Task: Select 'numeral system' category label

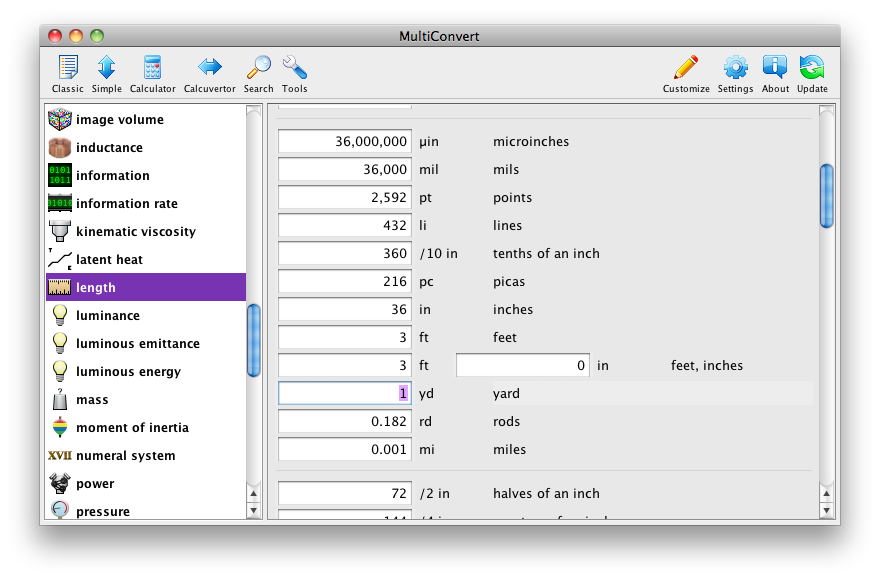Action: point(126,456)
